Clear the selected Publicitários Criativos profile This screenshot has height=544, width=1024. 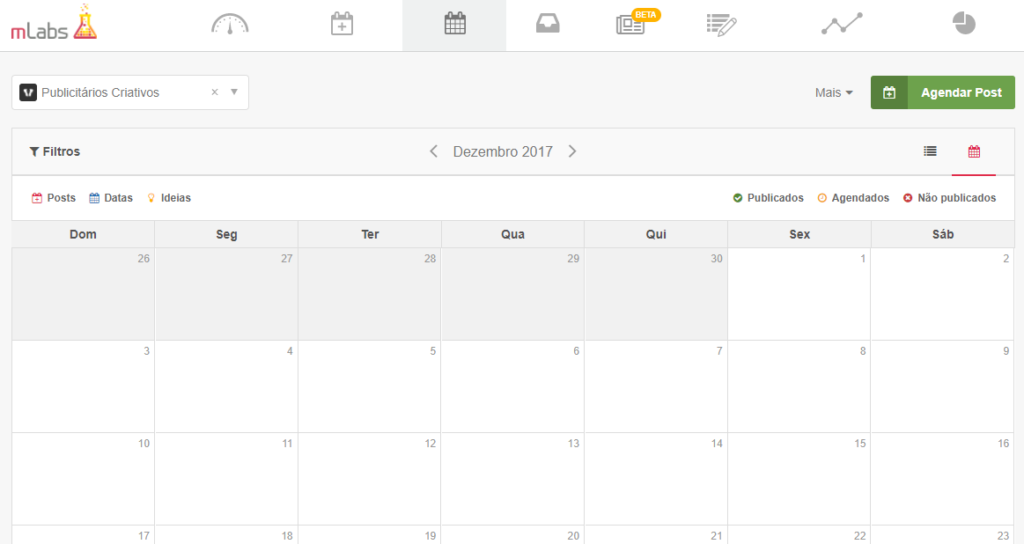point(214,92)
